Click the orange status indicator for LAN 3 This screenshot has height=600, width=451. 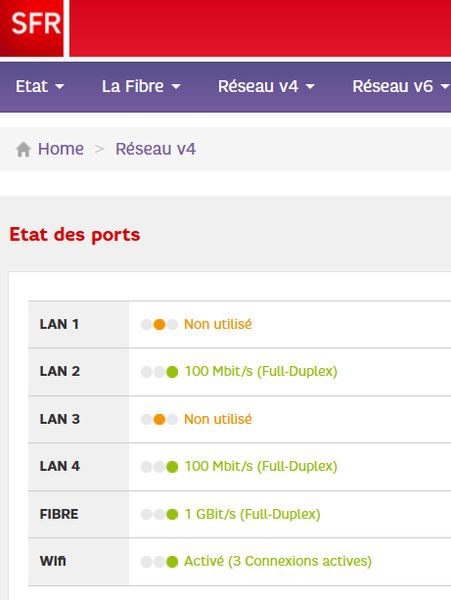(x=159, y=419)
